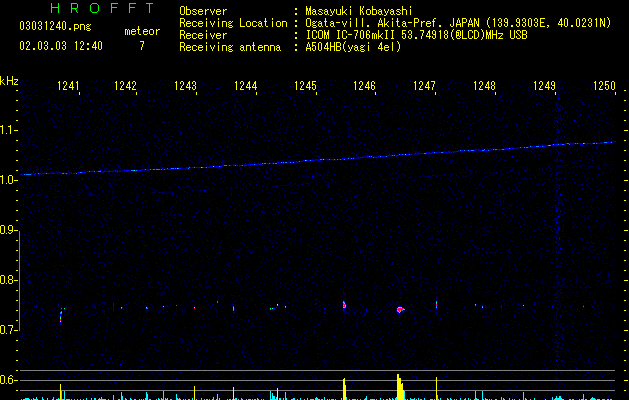
Task: Select the file name 03031240.png
Action: click(x=55, y=27)
